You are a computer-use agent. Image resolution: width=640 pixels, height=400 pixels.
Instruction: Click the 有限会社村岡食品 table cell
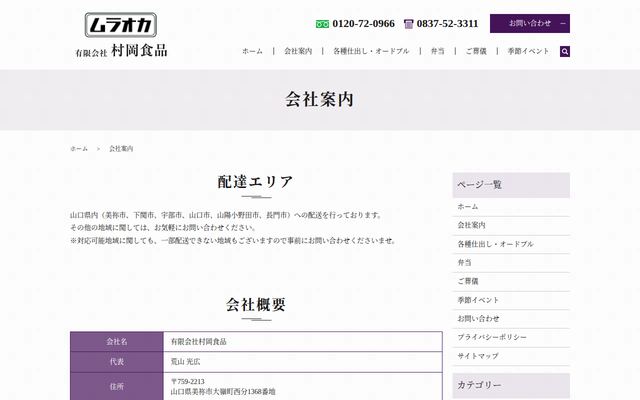pyautogui.click(x=303, y=342)
